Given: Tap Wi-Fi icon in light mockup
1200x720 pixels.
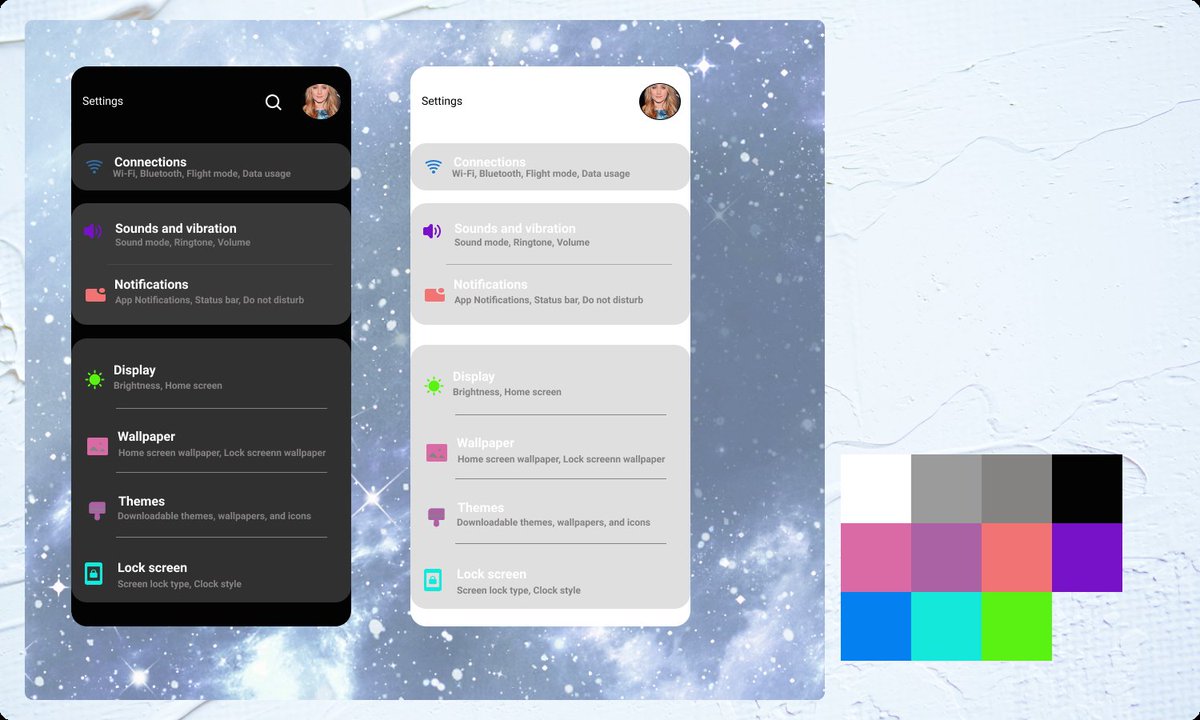Looking at the screenshot, I should point(433,167).
